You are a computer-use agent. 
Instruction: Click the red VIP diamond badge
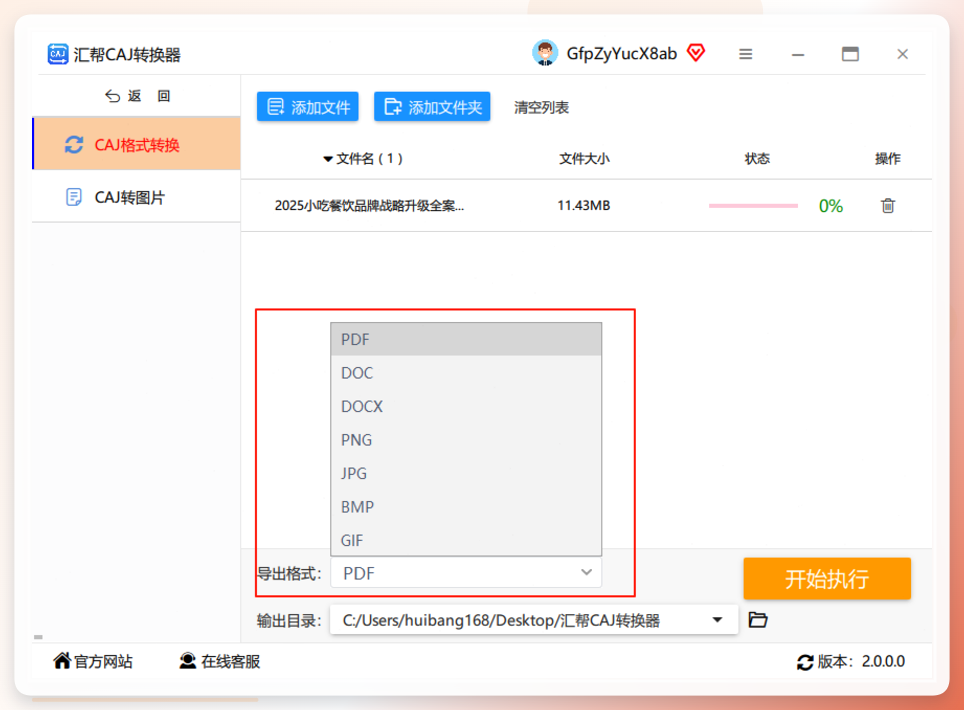point(696,53)
